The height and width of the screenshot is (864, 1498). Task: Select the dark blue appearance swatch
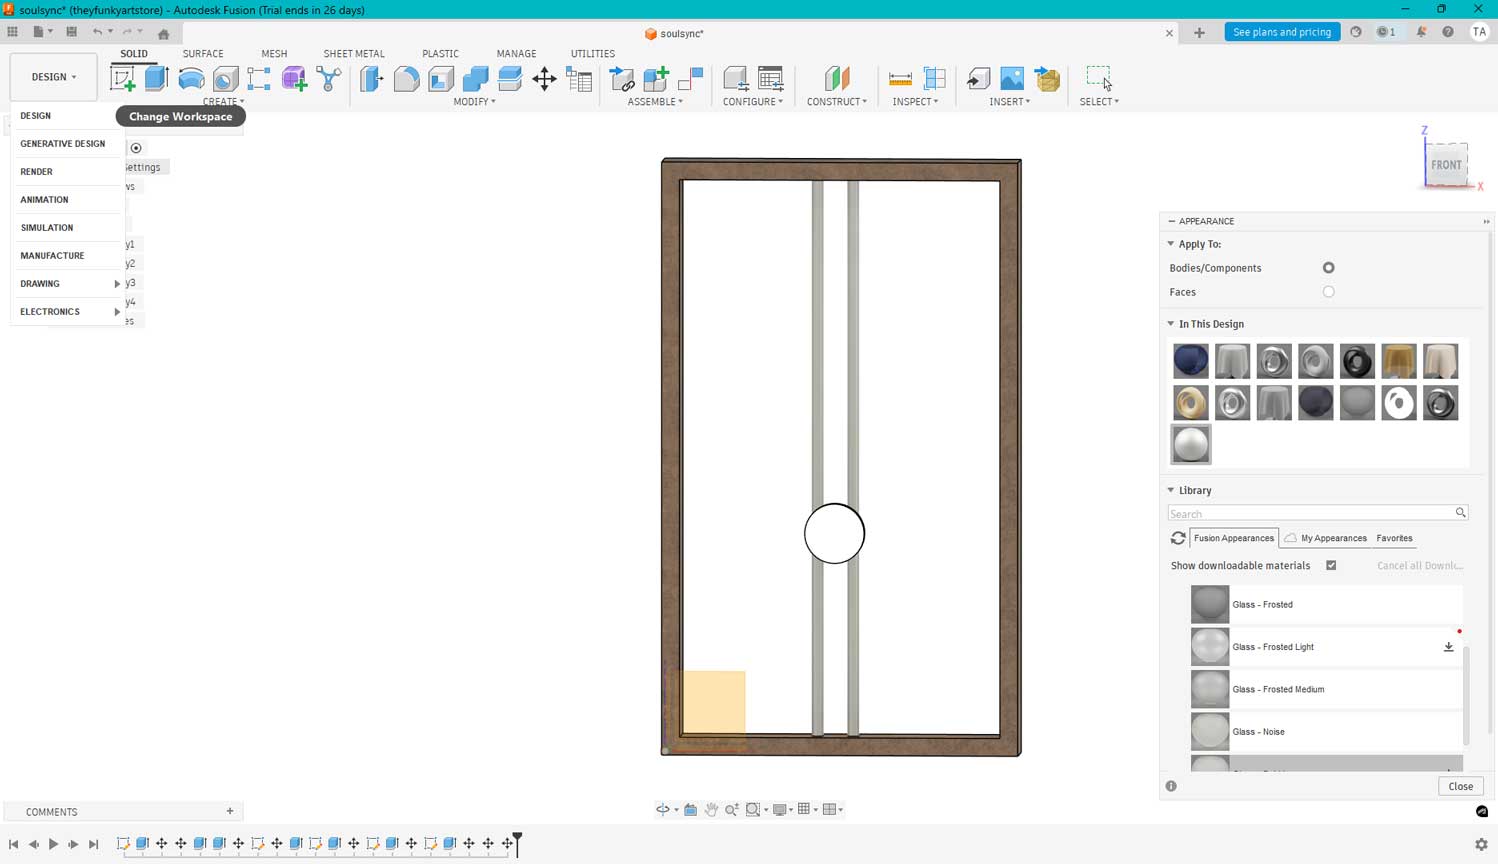coord(1191,361)
